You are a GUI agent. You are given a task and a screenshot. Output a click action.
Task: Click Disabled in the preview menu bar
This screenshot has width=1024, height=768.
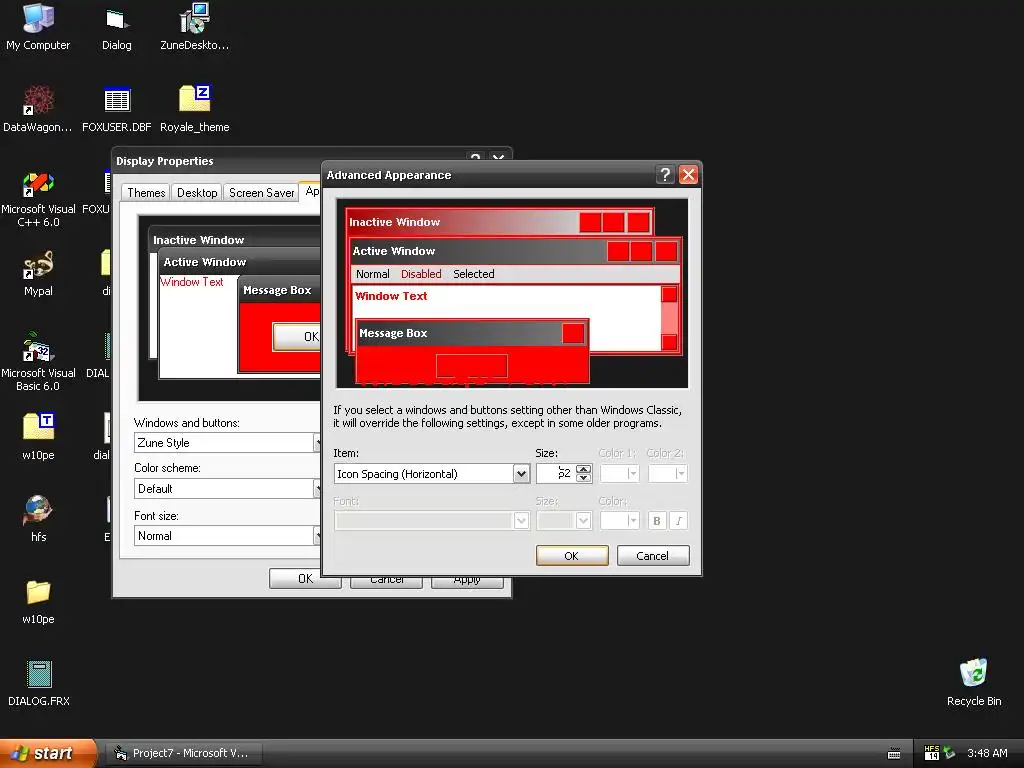click(x=421, y=274)
